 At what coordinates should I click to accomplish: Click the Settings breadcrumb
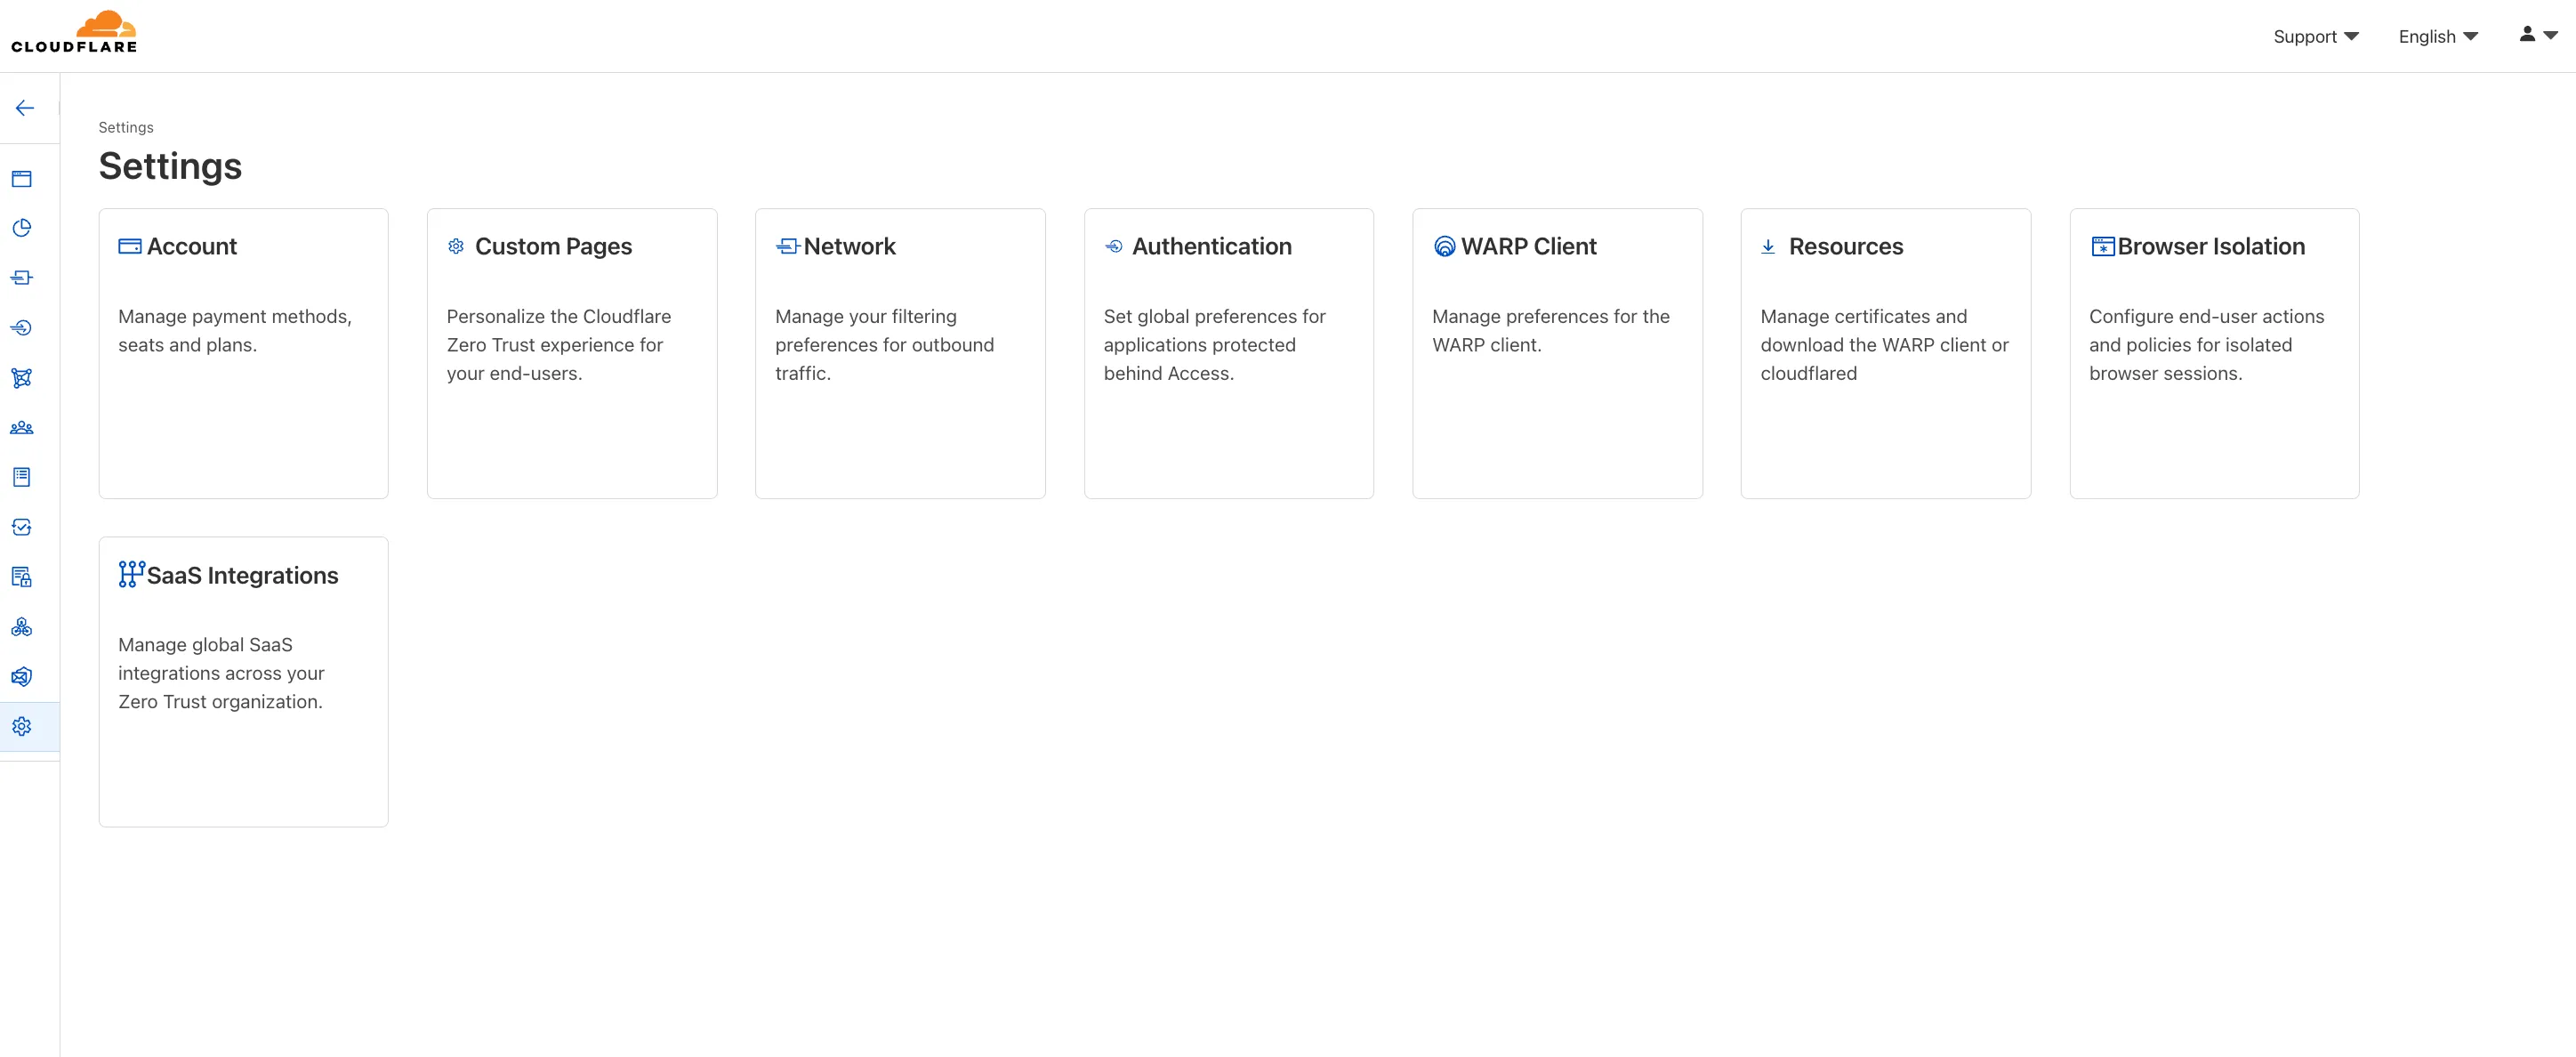click(x=126, y=127)
